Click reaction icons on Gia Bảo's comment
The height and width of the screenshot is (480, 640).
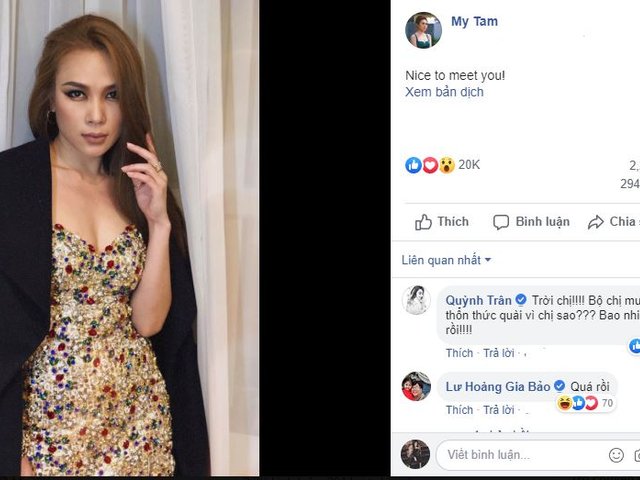coord(576,403)
